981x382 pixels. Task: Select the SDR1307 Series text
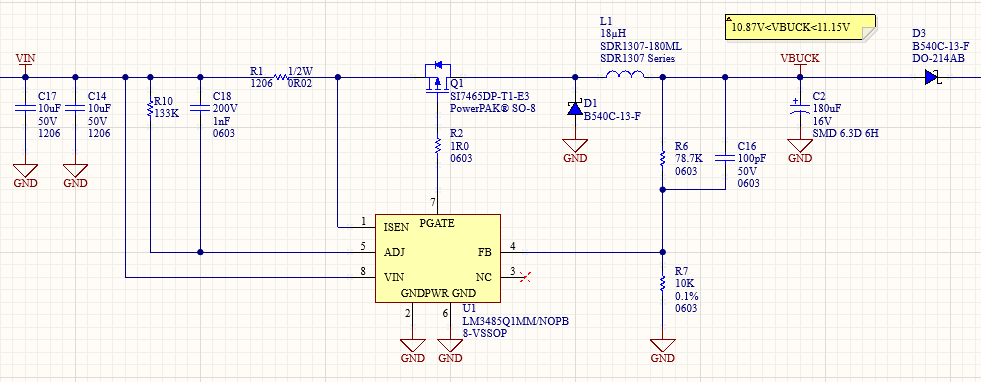click(x=638, y=59)
